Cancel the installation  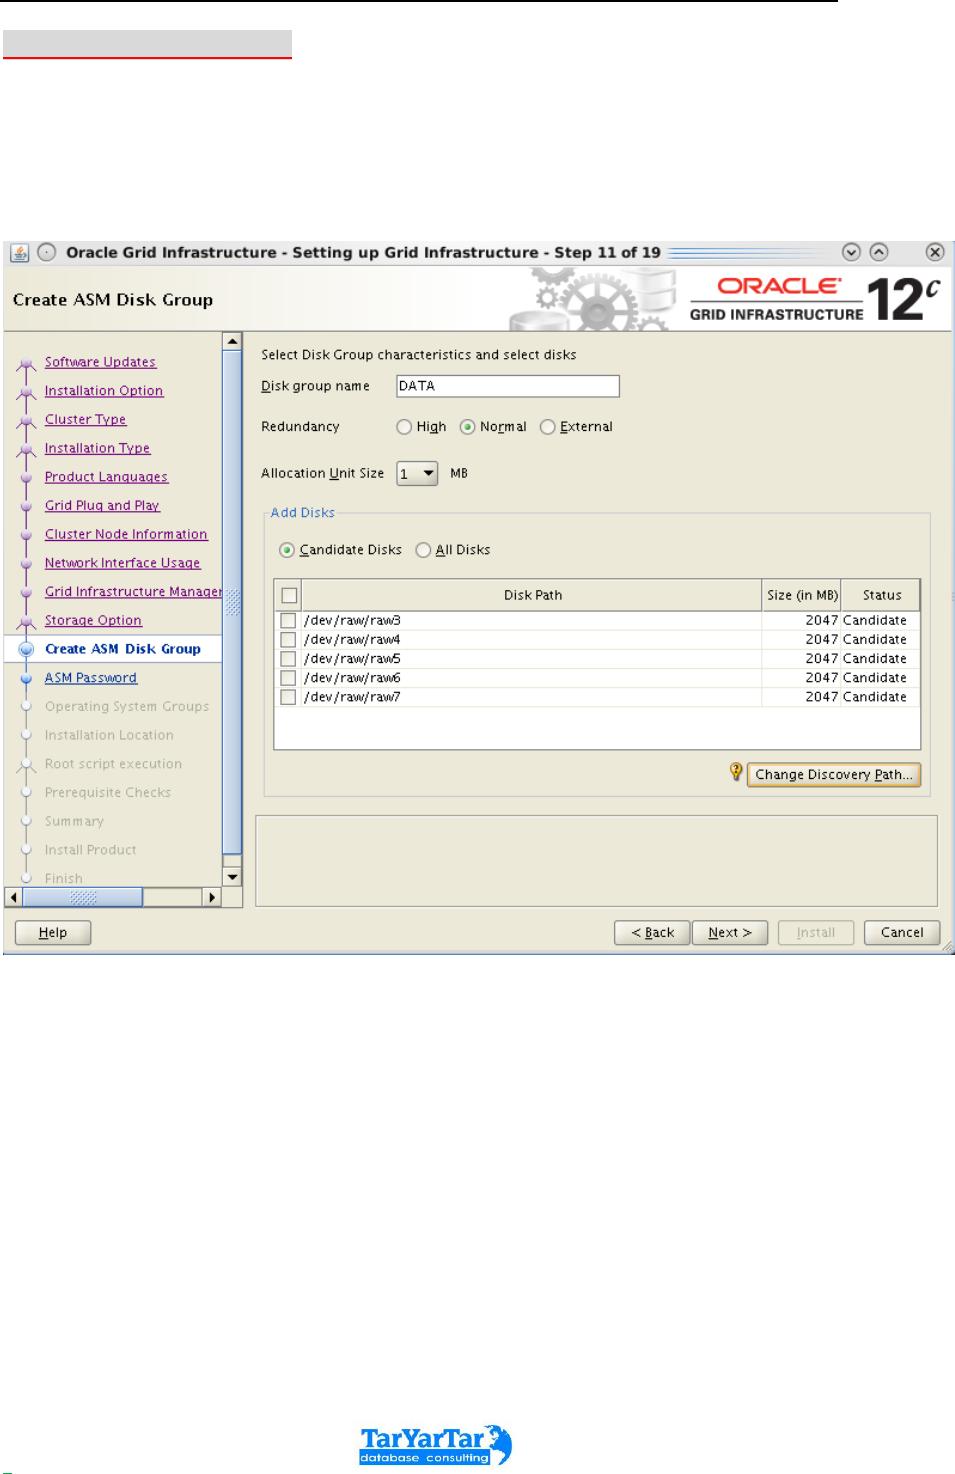pyautogui.click(x=901, y=932)
